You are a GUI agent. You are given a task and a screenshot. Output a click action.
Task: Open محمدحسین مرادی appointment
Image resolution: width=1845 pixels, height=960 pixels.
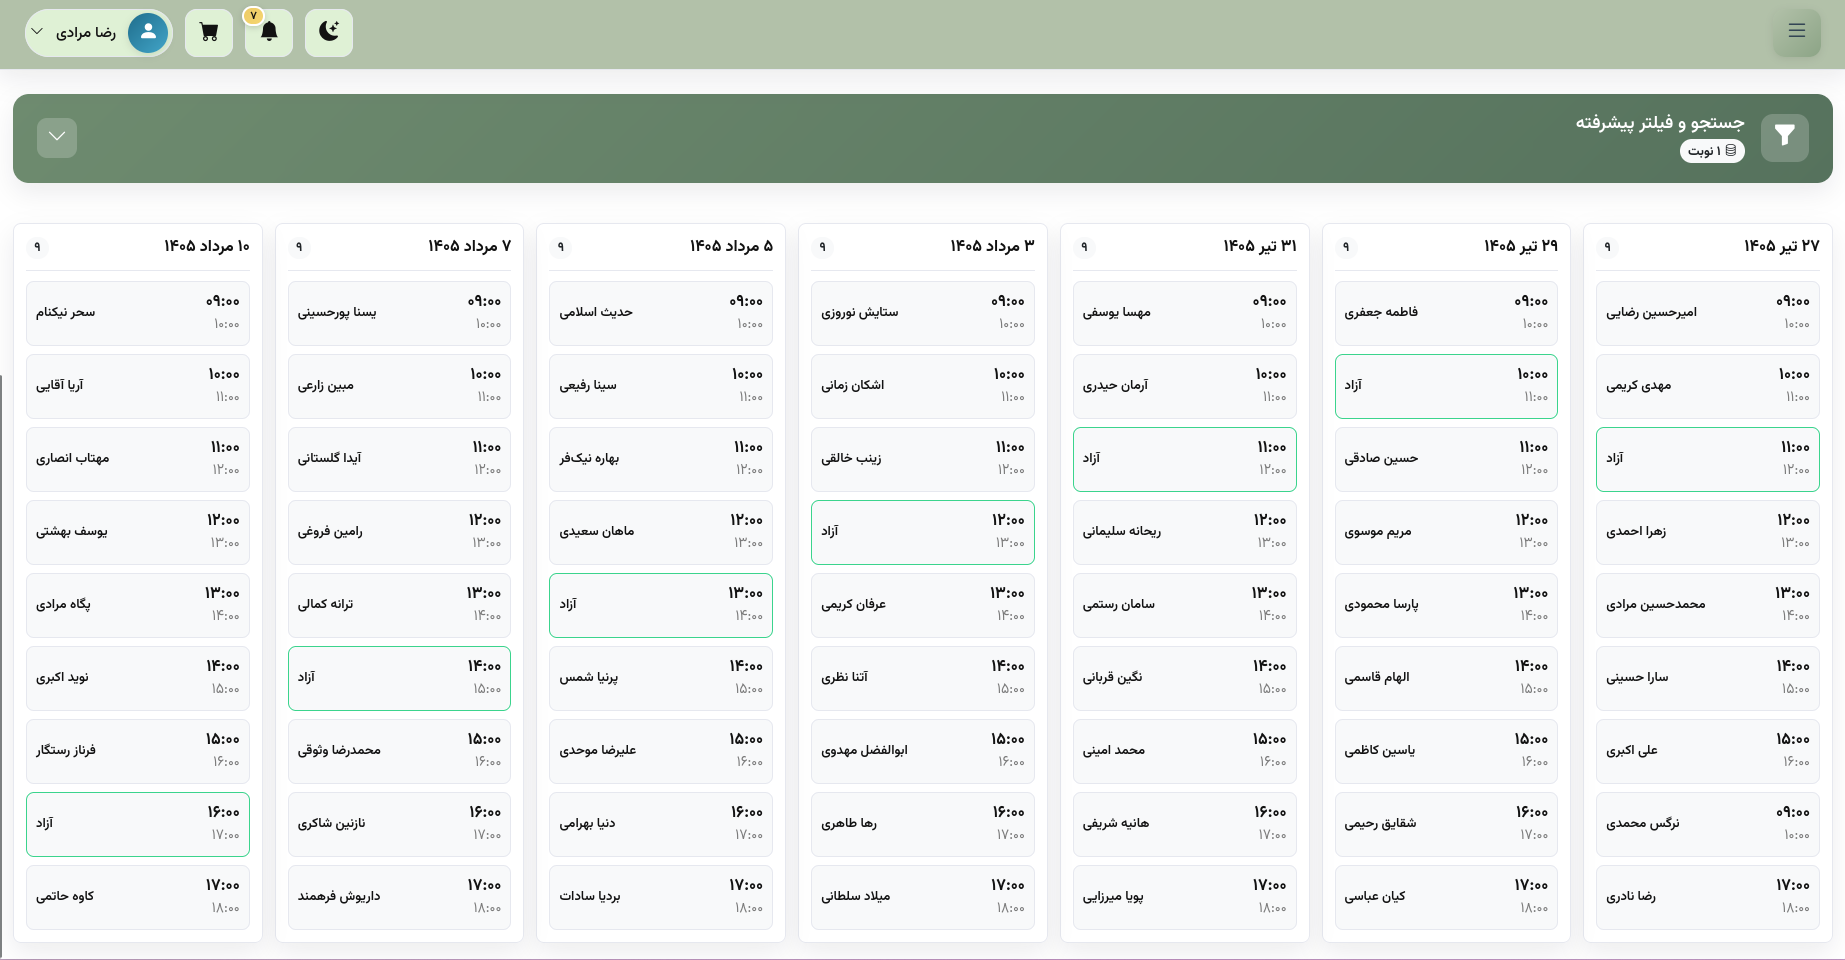(1708, 605)
